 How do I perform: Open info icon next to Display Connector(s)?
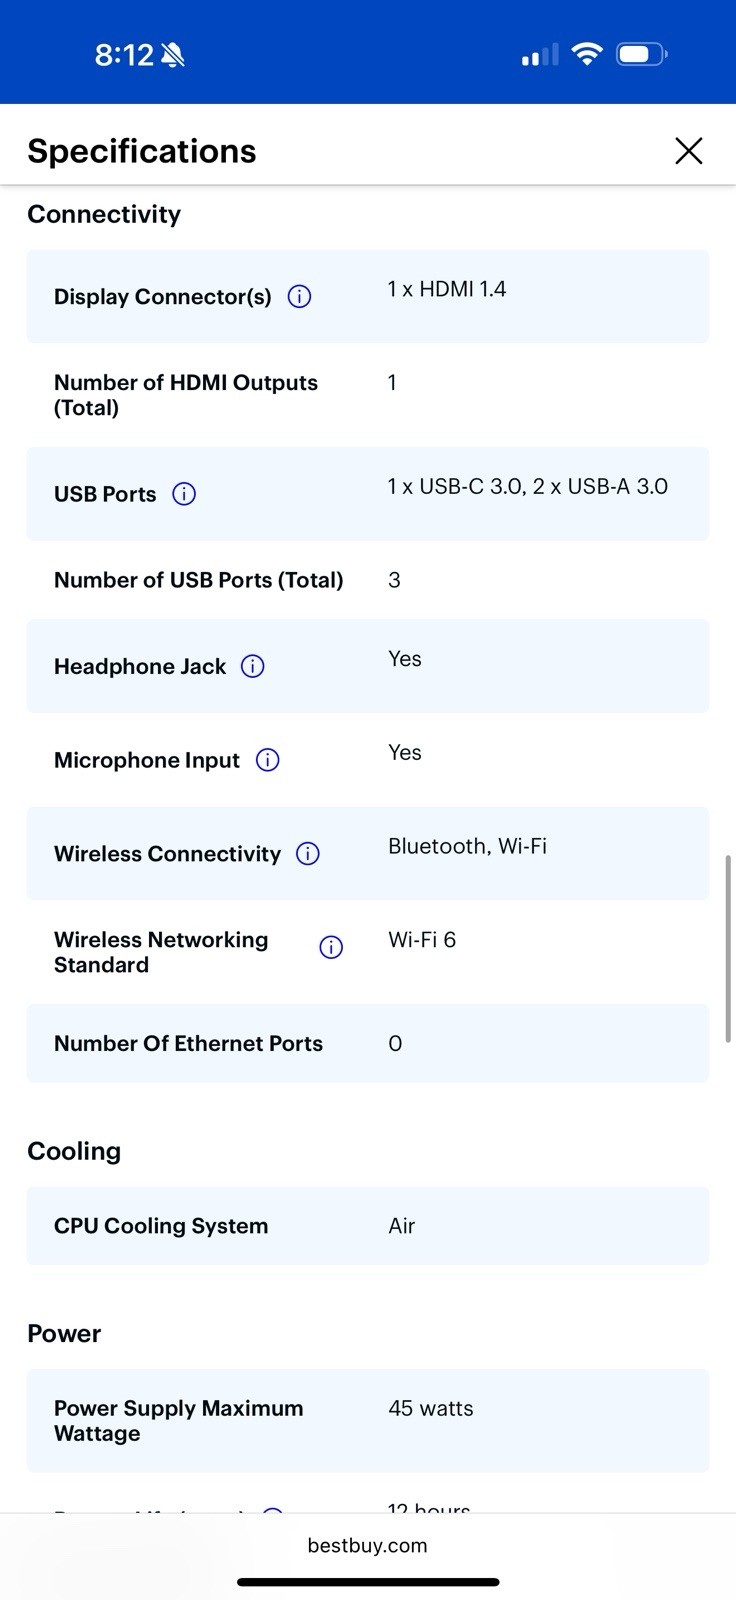tap(299, 297)
